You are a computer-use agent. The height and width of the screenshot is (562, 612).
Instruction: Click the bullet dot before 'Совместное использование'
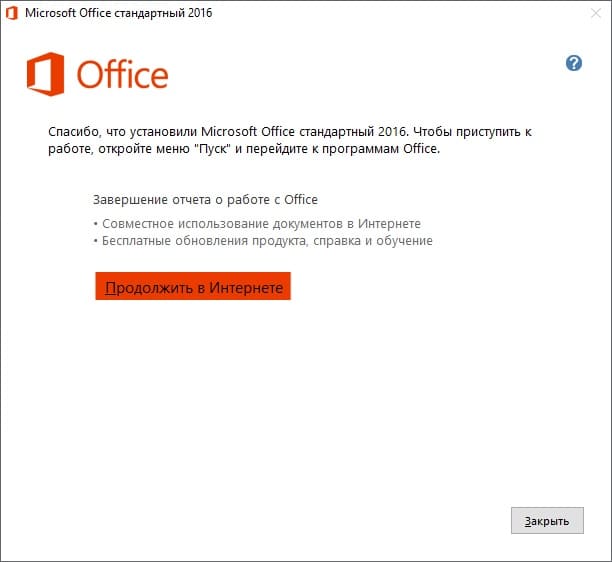[x=96, y=224]
